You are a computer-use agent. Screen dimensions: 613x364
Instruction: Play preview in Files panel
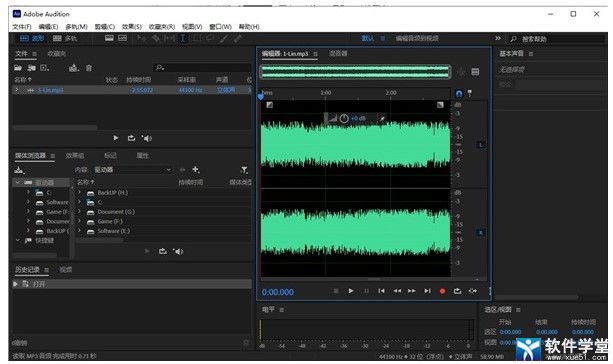(x=115, y=138)
